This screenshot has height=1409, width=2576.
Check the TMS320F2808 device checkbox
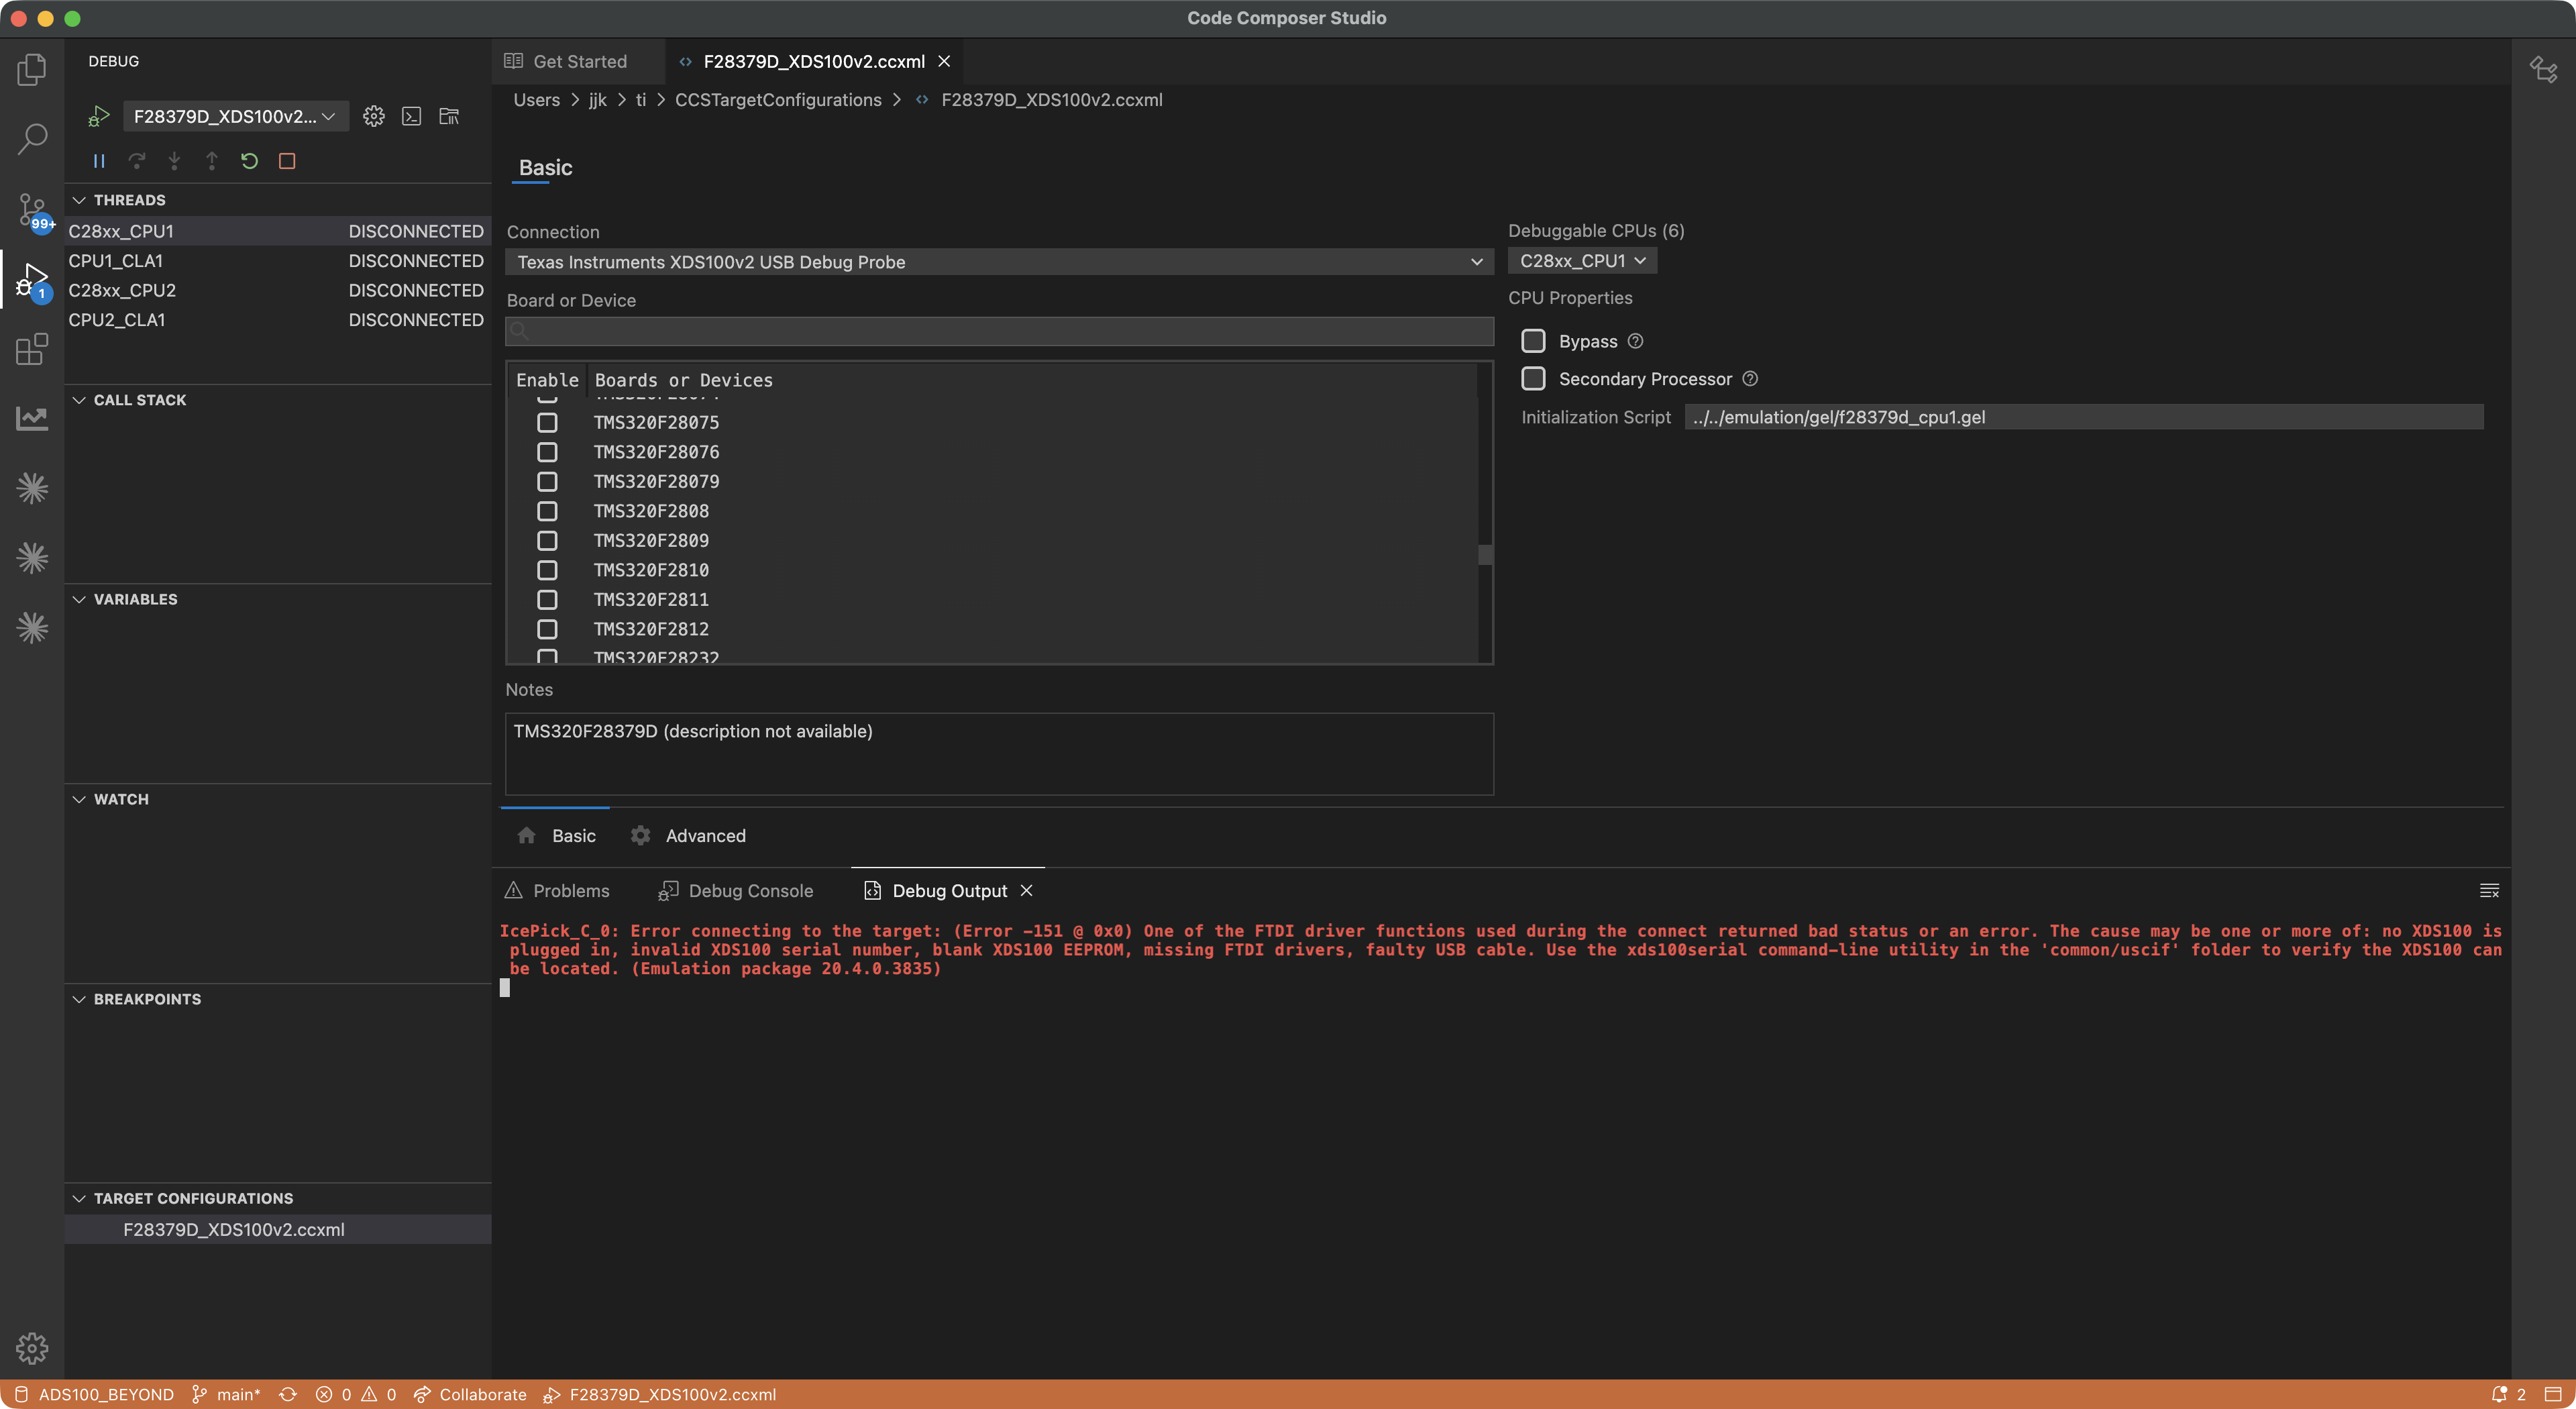click(547, 511)
